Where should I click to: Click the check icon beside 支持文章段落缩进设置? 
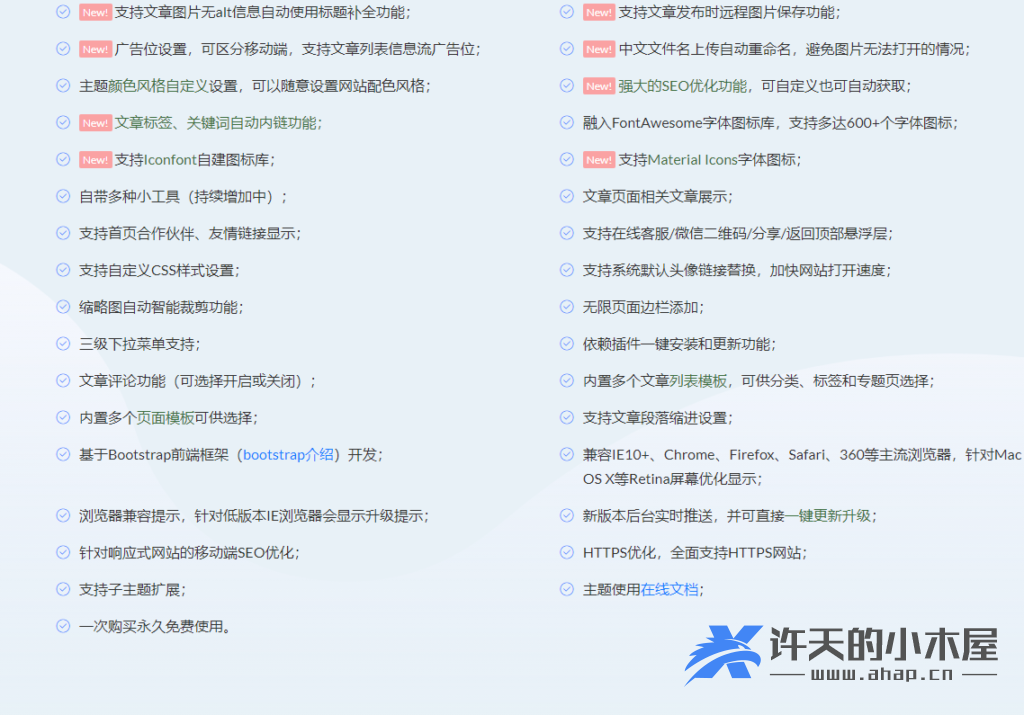[x=567, y=418]
